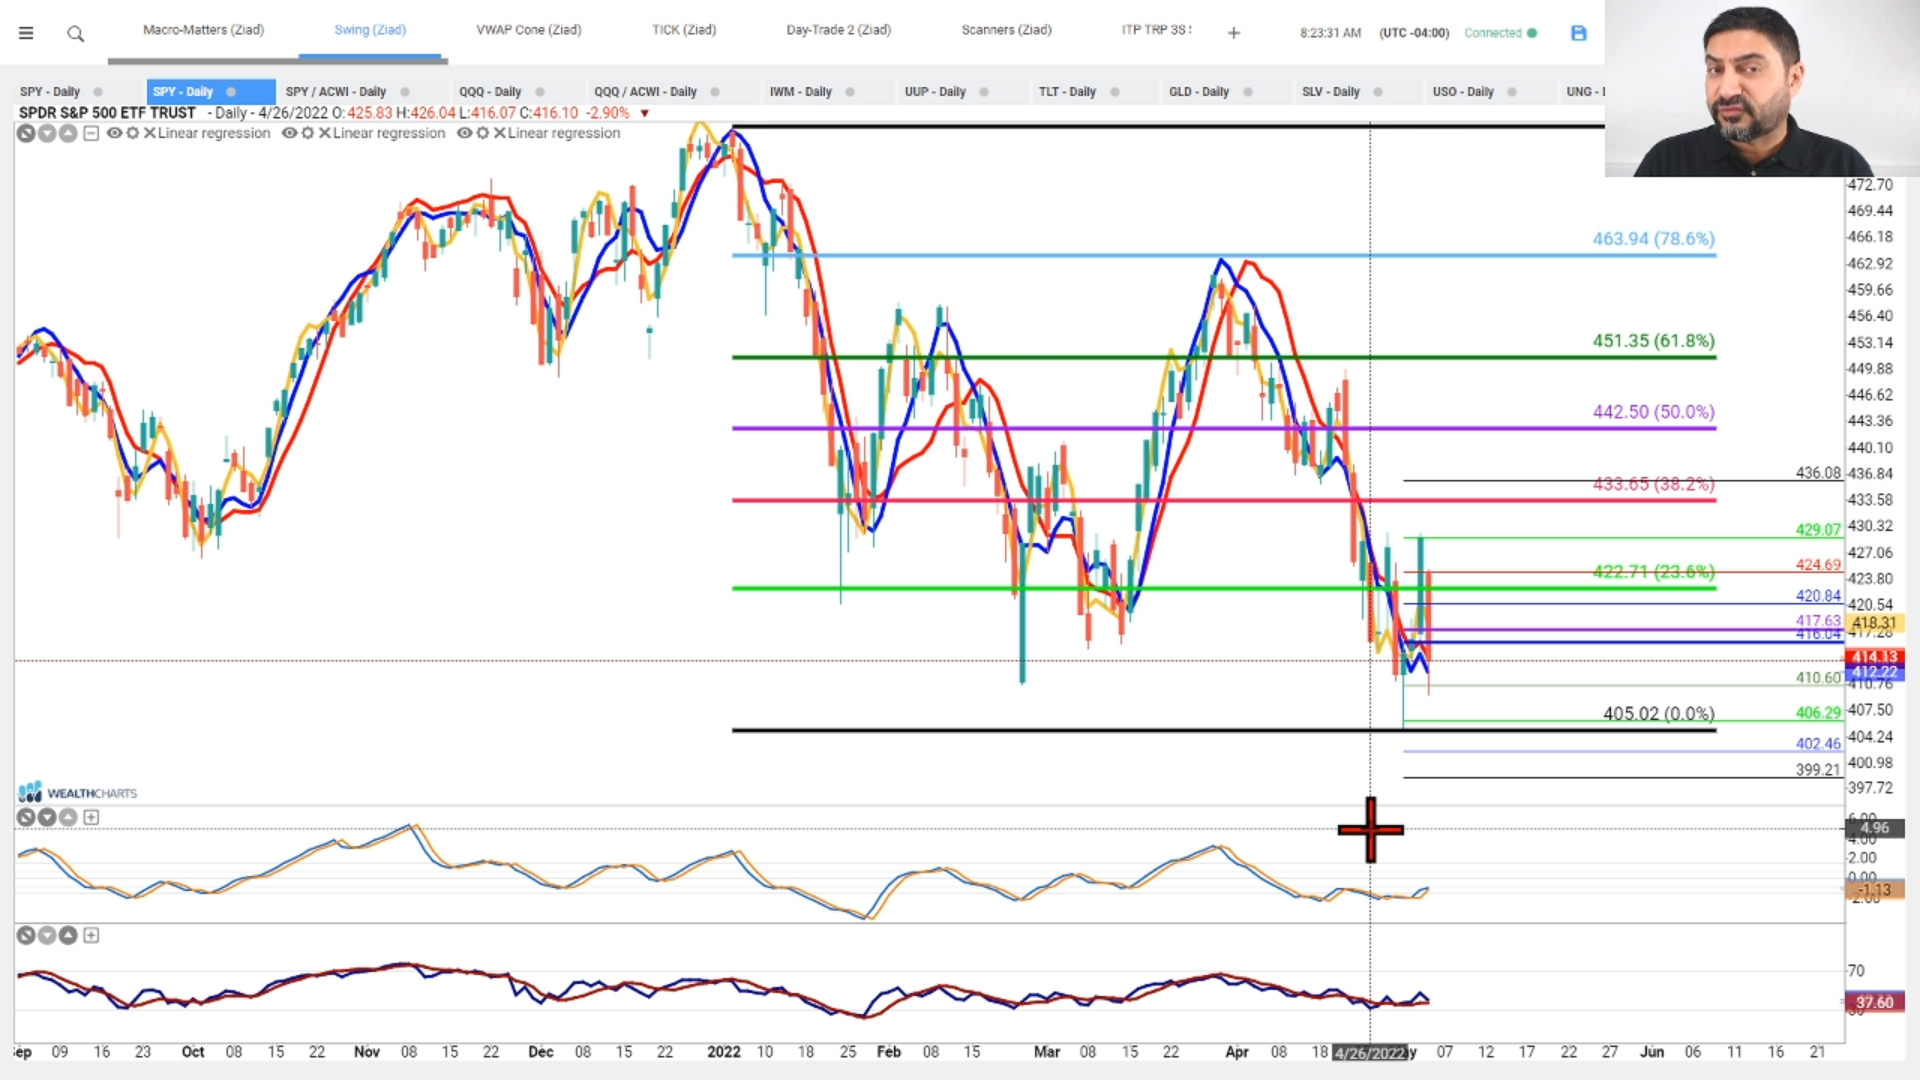Screen dimensions: 1920x1080
Task: Click the green Connected status dot
Action: pyautogui.click(x=1532, y=33)
